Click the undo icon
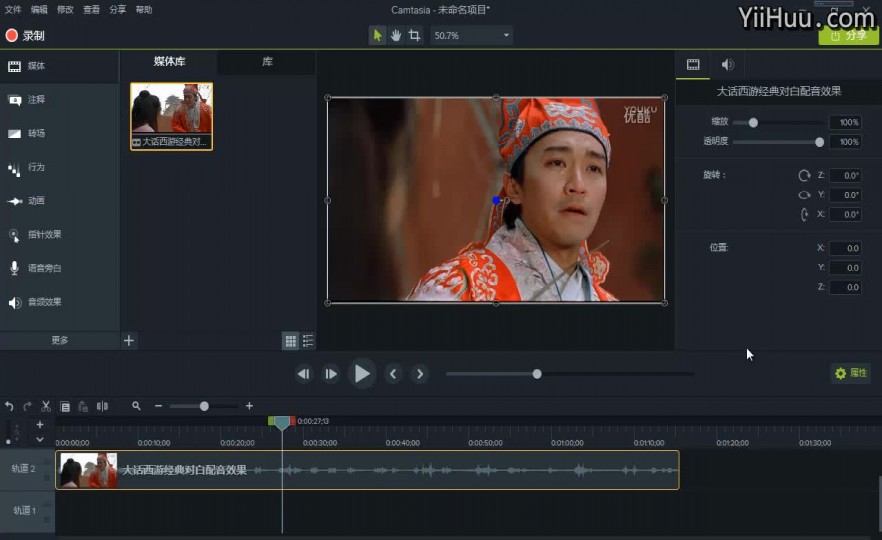 [9, 406]
